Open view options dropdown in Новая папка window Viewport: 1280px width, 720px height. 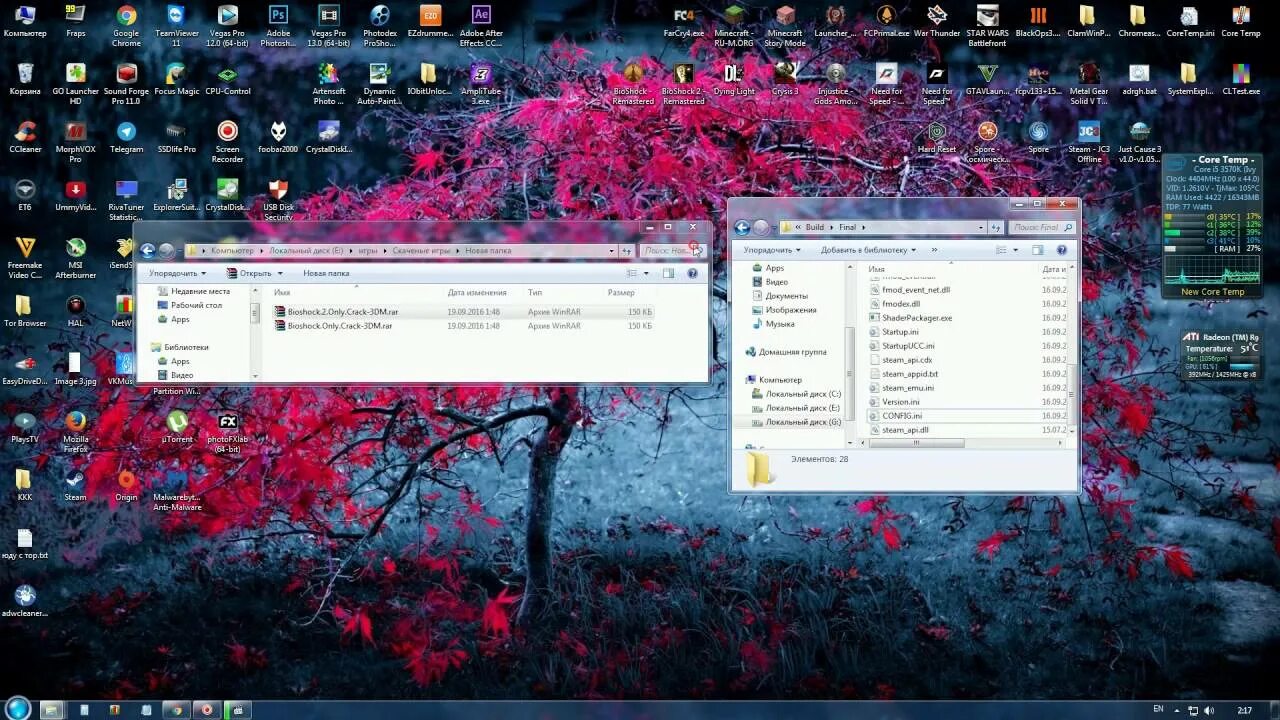tap(646, 273)
